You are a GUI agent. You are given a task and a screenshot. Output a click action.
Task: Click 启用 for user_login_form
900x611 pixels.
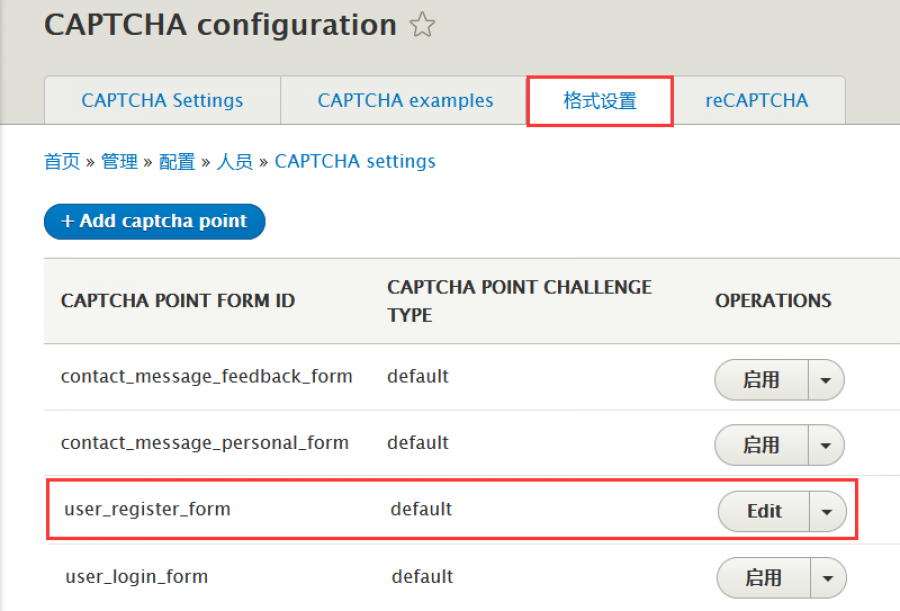pos(763,577)
